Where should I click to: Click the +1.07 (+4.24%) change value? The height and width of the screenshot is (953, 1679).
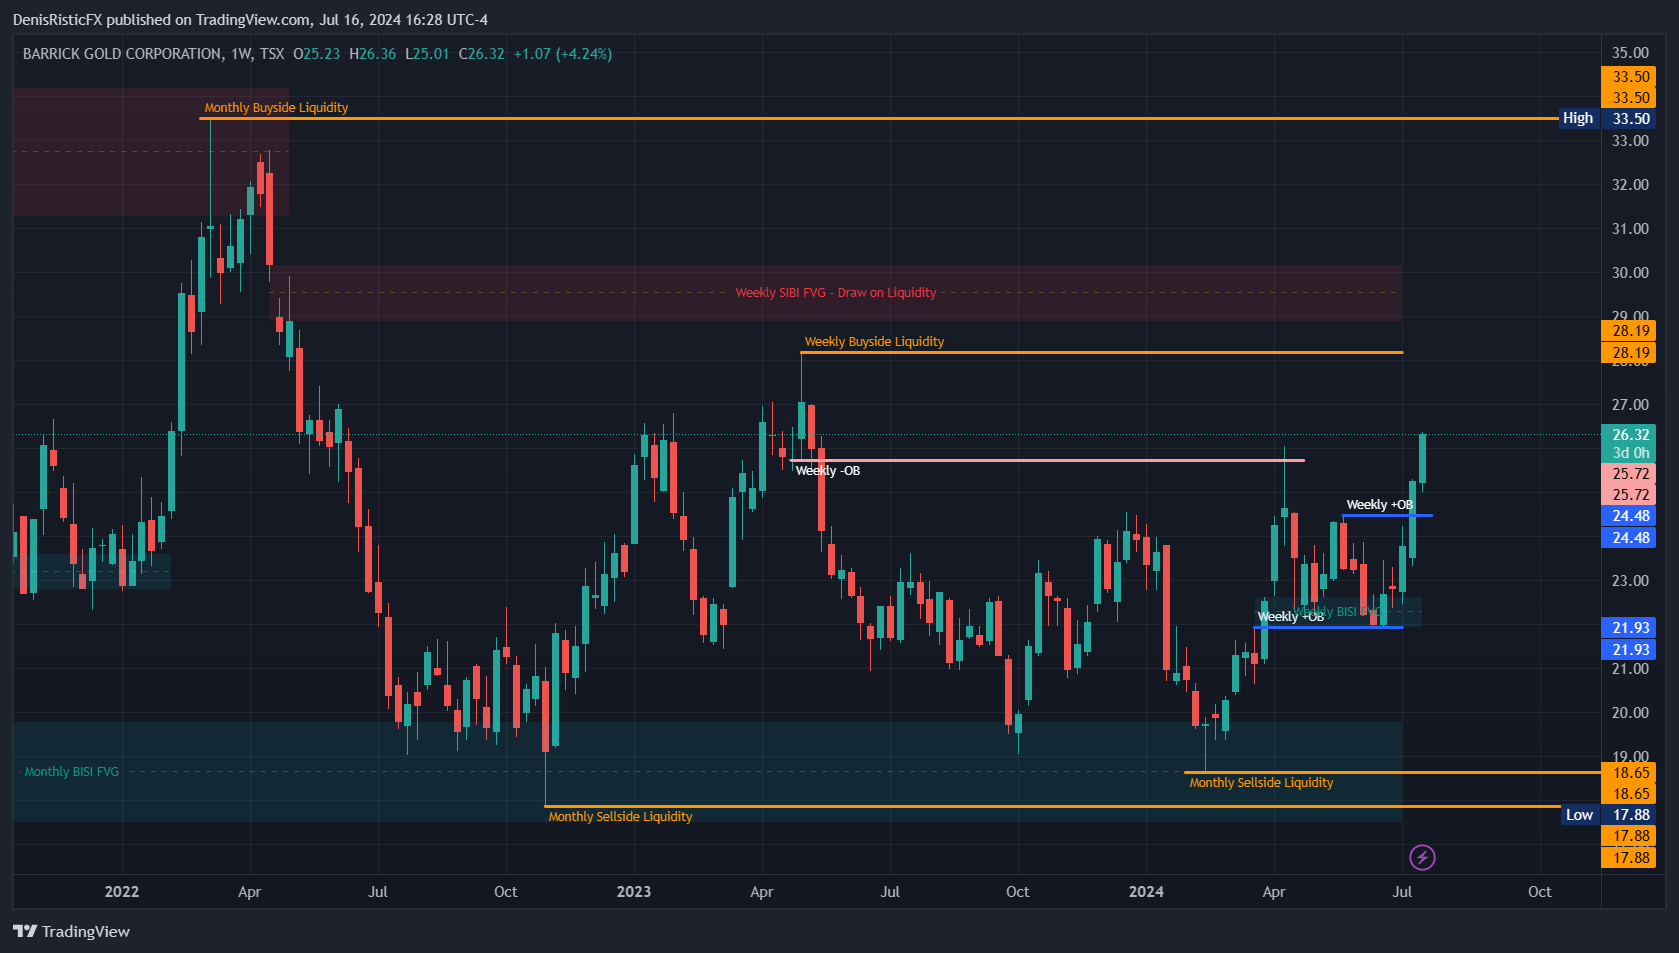tap(563, 54)
